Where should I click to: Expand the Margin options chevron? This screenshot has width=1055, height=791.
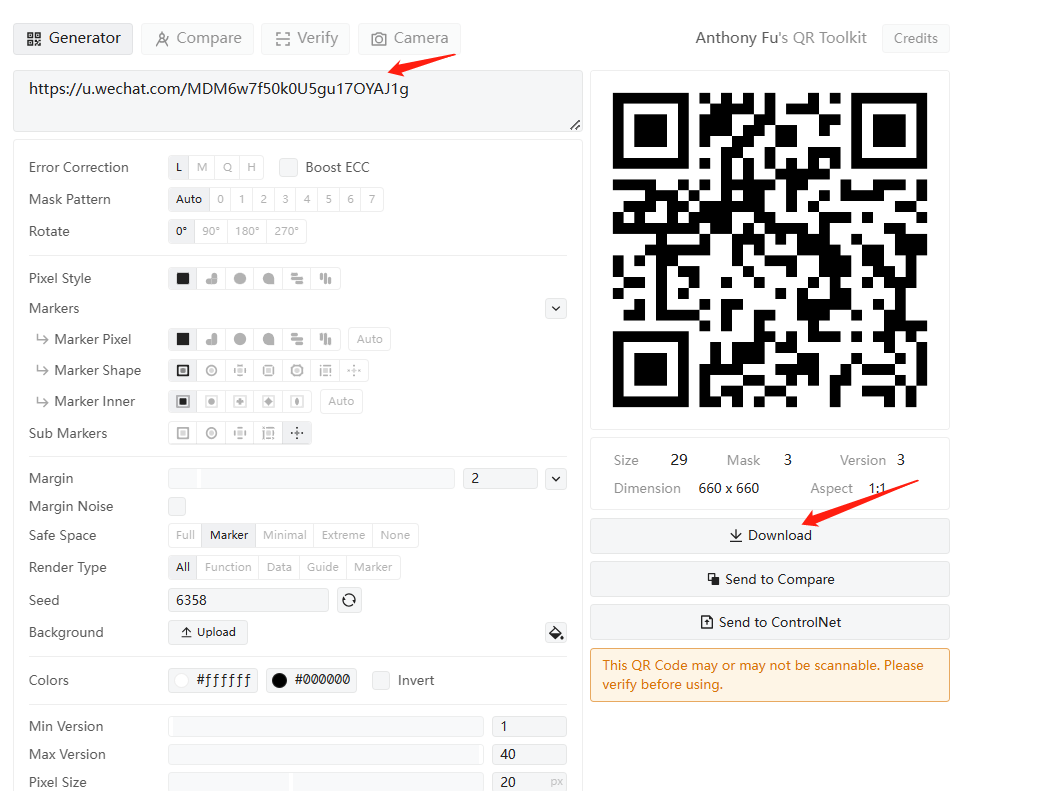(x=556, y=479)
